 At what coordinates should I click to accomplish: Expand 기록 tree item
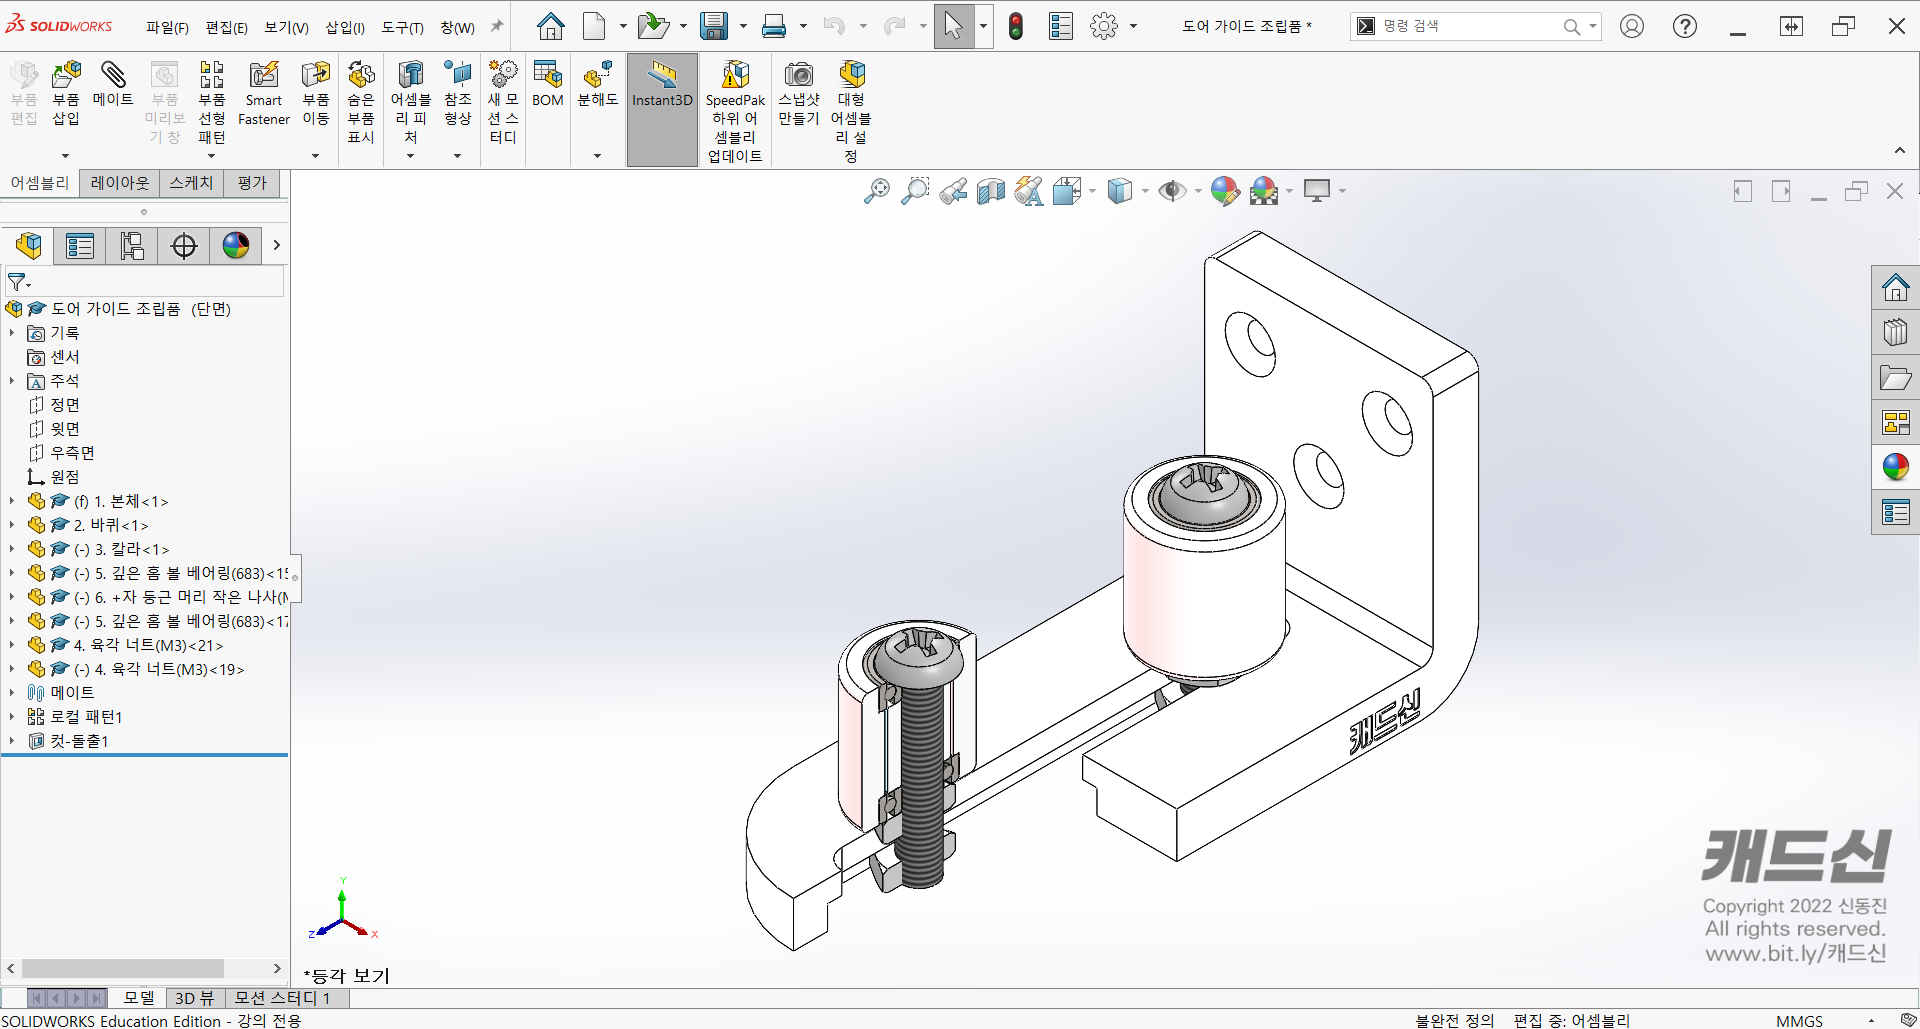tap(12, 333)
